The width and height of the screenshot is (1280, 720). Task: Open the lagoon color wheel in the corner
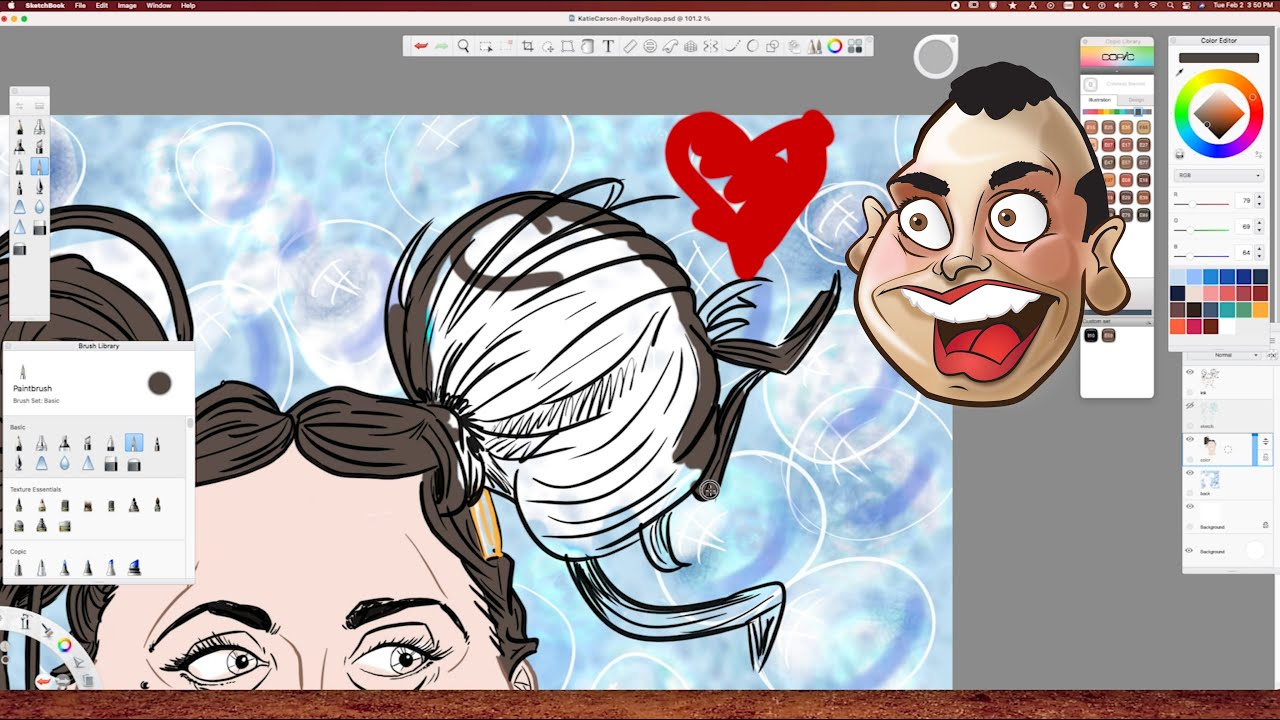(64, 645)
